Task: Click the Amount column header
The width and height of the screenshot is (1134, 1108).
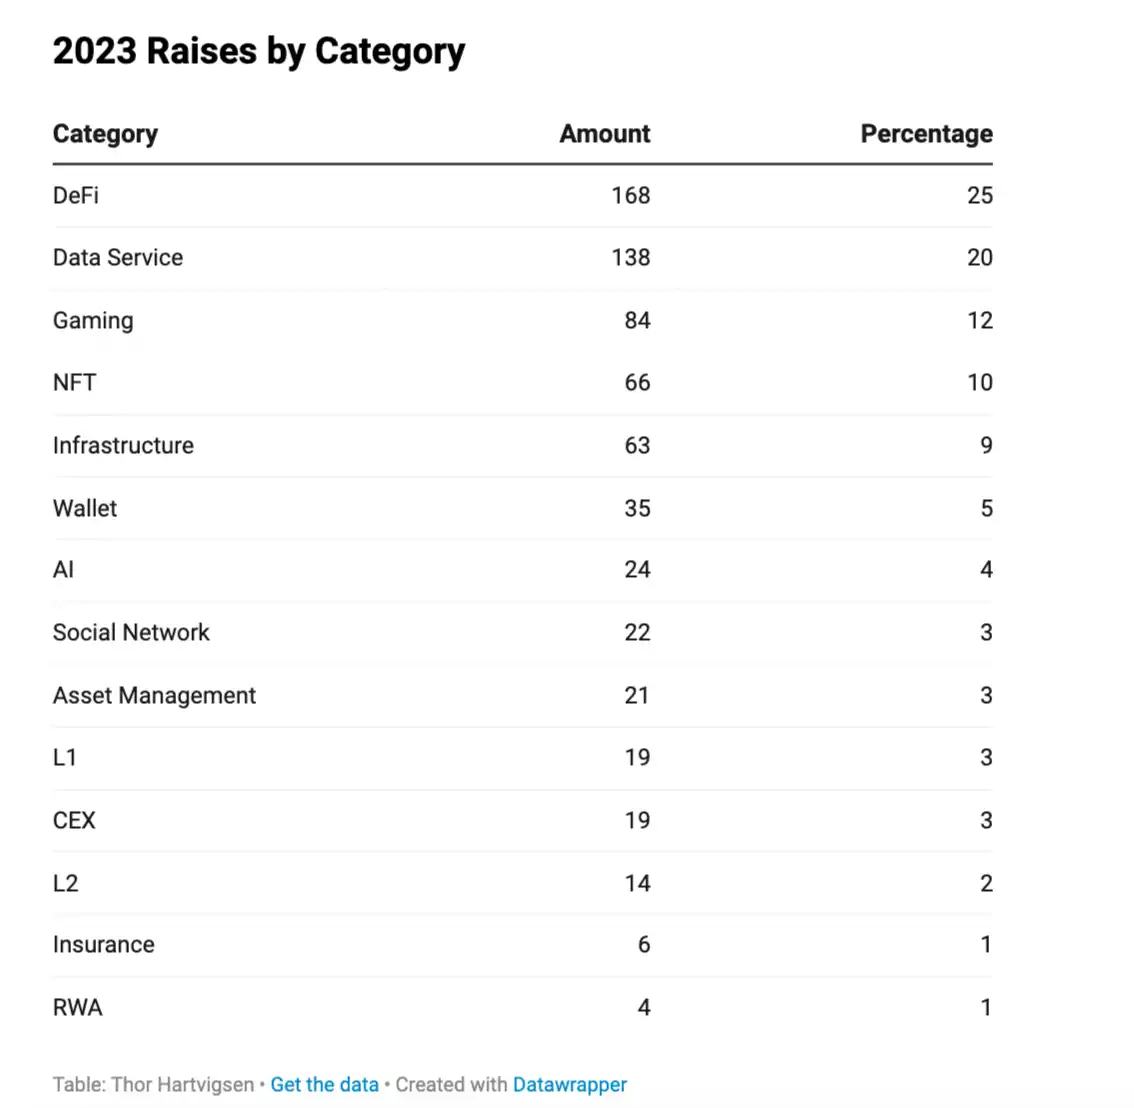Action: [x=604, y=134]
